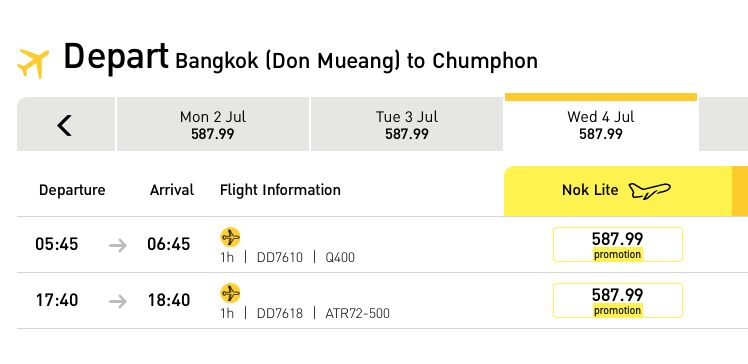Image resolution: width=748 pixels, height=364 pixels.
Task: Click the arrow between 05:45 and 06:45
Action: pos(118,246)
